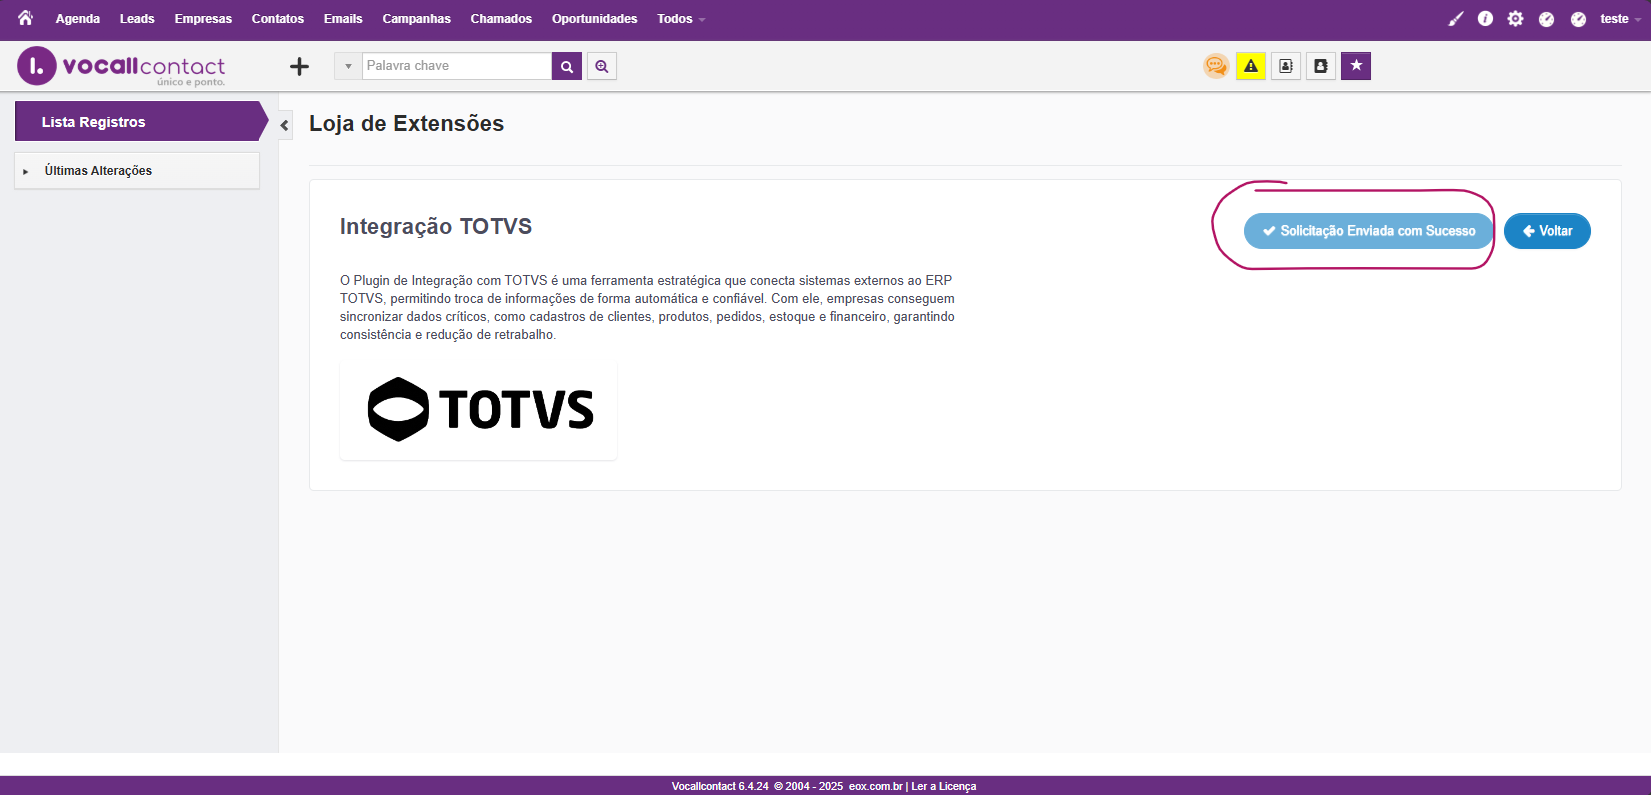Click inside the Palavra chave search field
Image resolution: width=1651 pixels, height=795 pixels.
456,66
